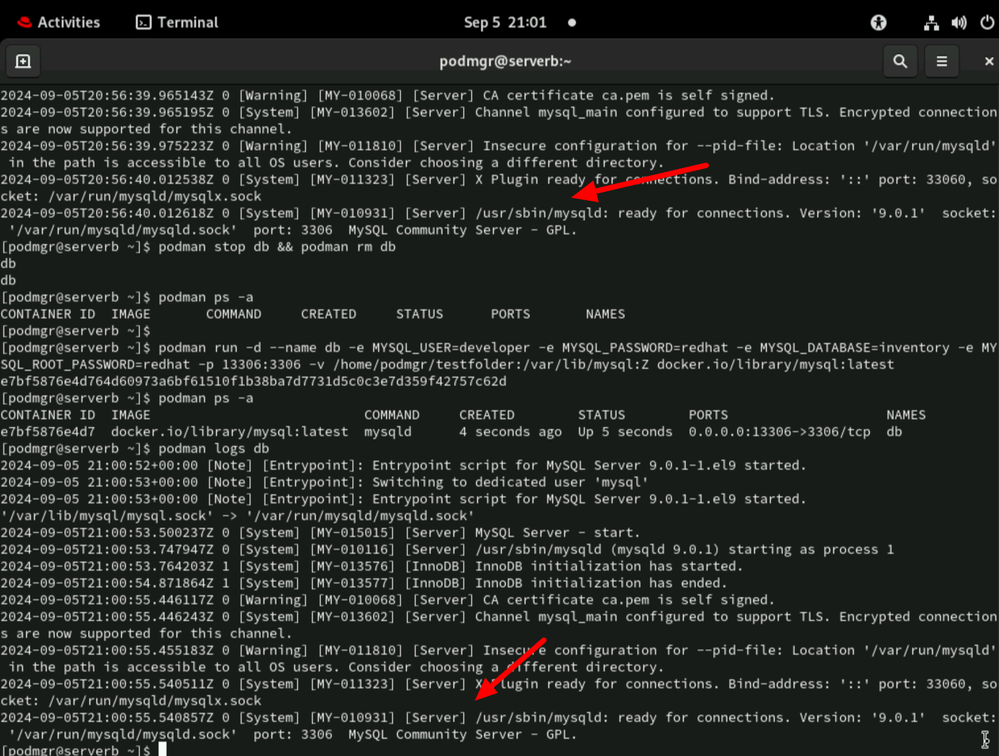Open the Activities overview

click(69, 22)
